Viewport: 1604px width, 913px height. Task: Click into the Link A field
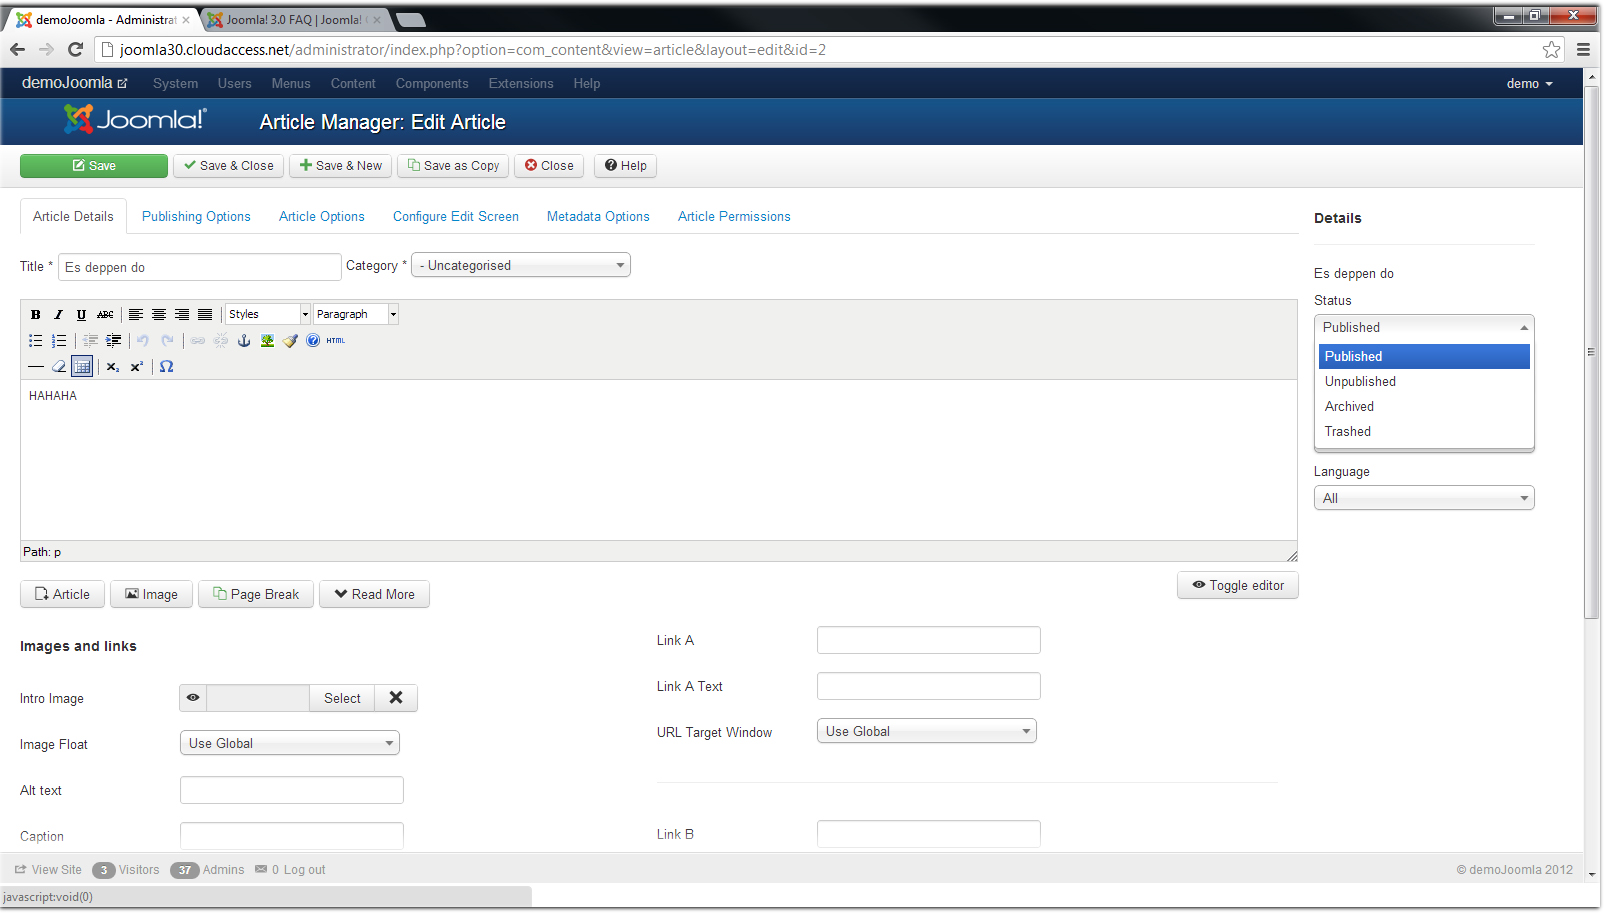click(x=929, y=640)
